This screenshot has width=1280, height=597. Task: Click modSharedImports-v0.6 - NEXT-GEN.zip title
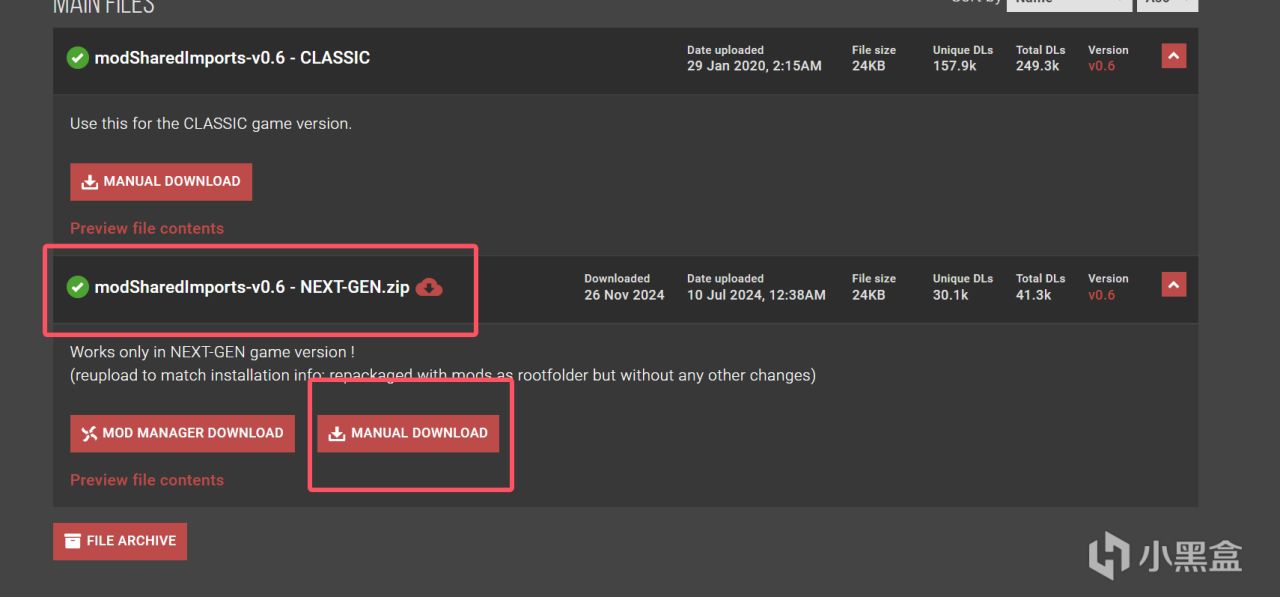(x=252, y=288)
